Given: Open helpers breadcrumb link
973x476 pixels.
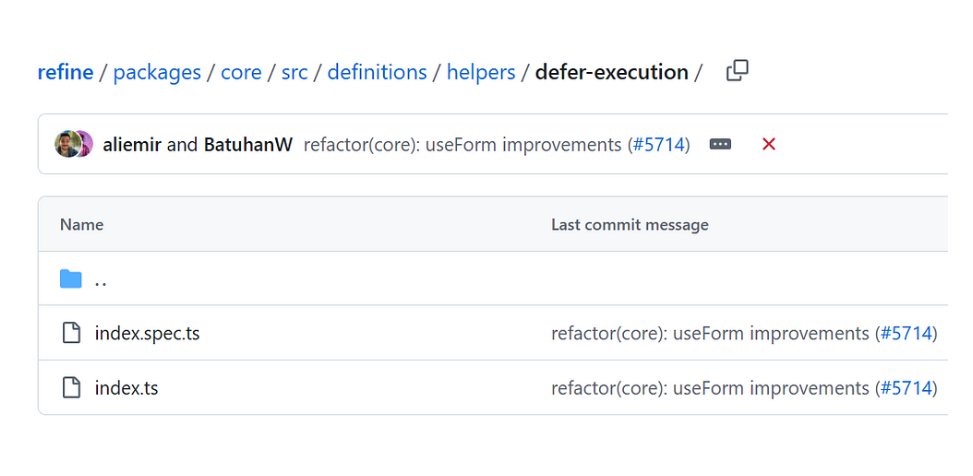Looking at the screenshot, I should tap(481, 73).
